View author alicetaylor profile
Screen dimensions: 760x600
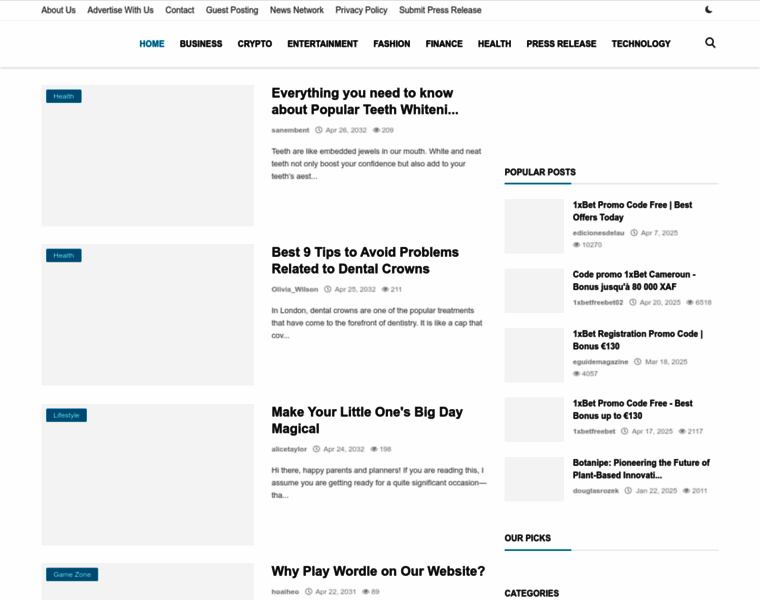[289, 449]
